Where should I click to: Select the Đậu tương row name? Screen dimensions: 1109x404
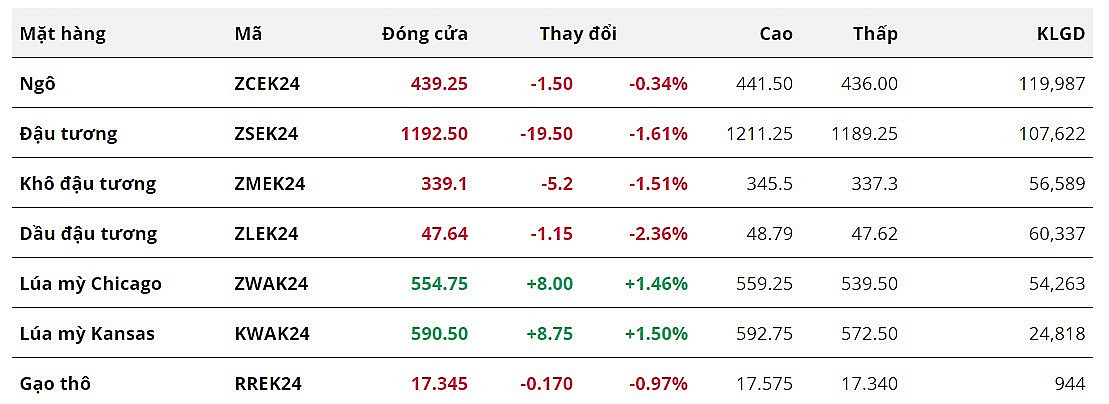[x=68, y=134]
